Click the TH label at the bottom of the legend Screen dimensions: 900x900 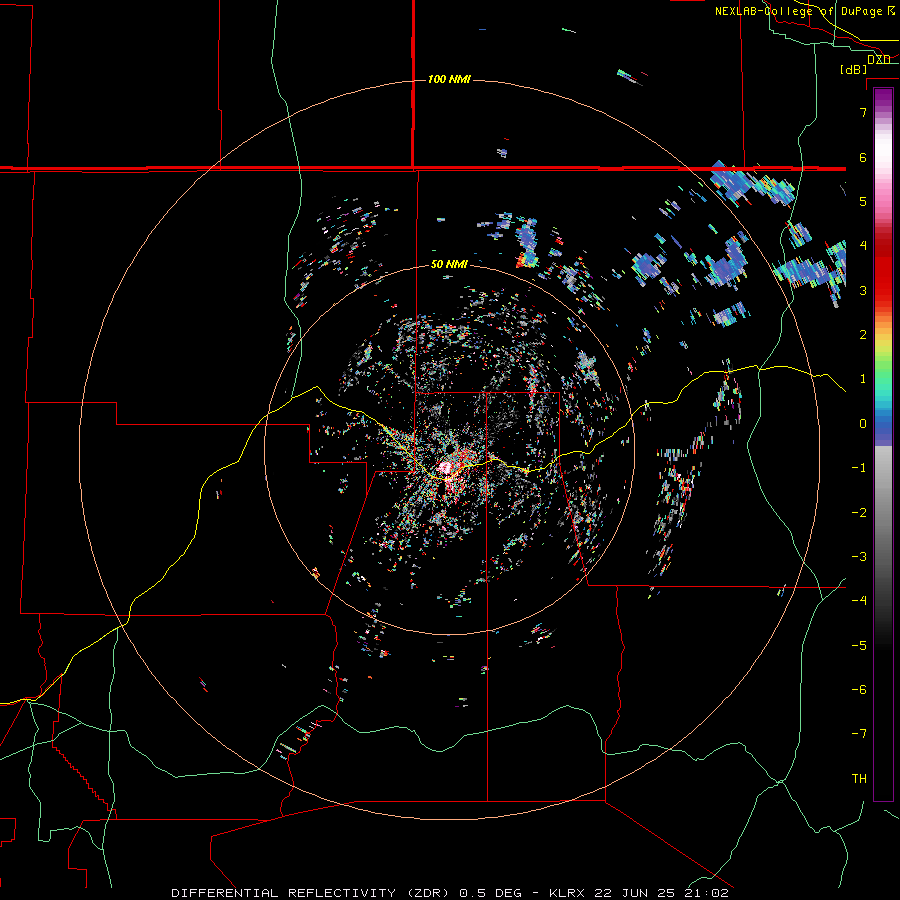click(859, 778)
